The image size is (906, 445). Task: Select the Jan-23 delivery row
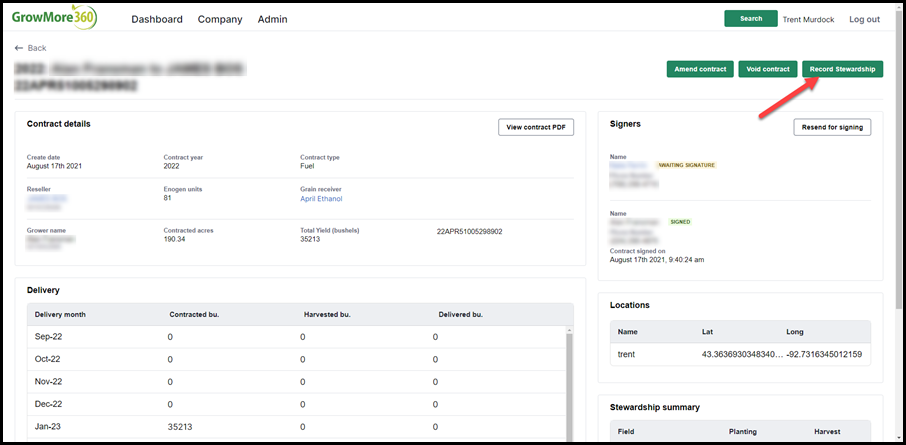[296, 427]
